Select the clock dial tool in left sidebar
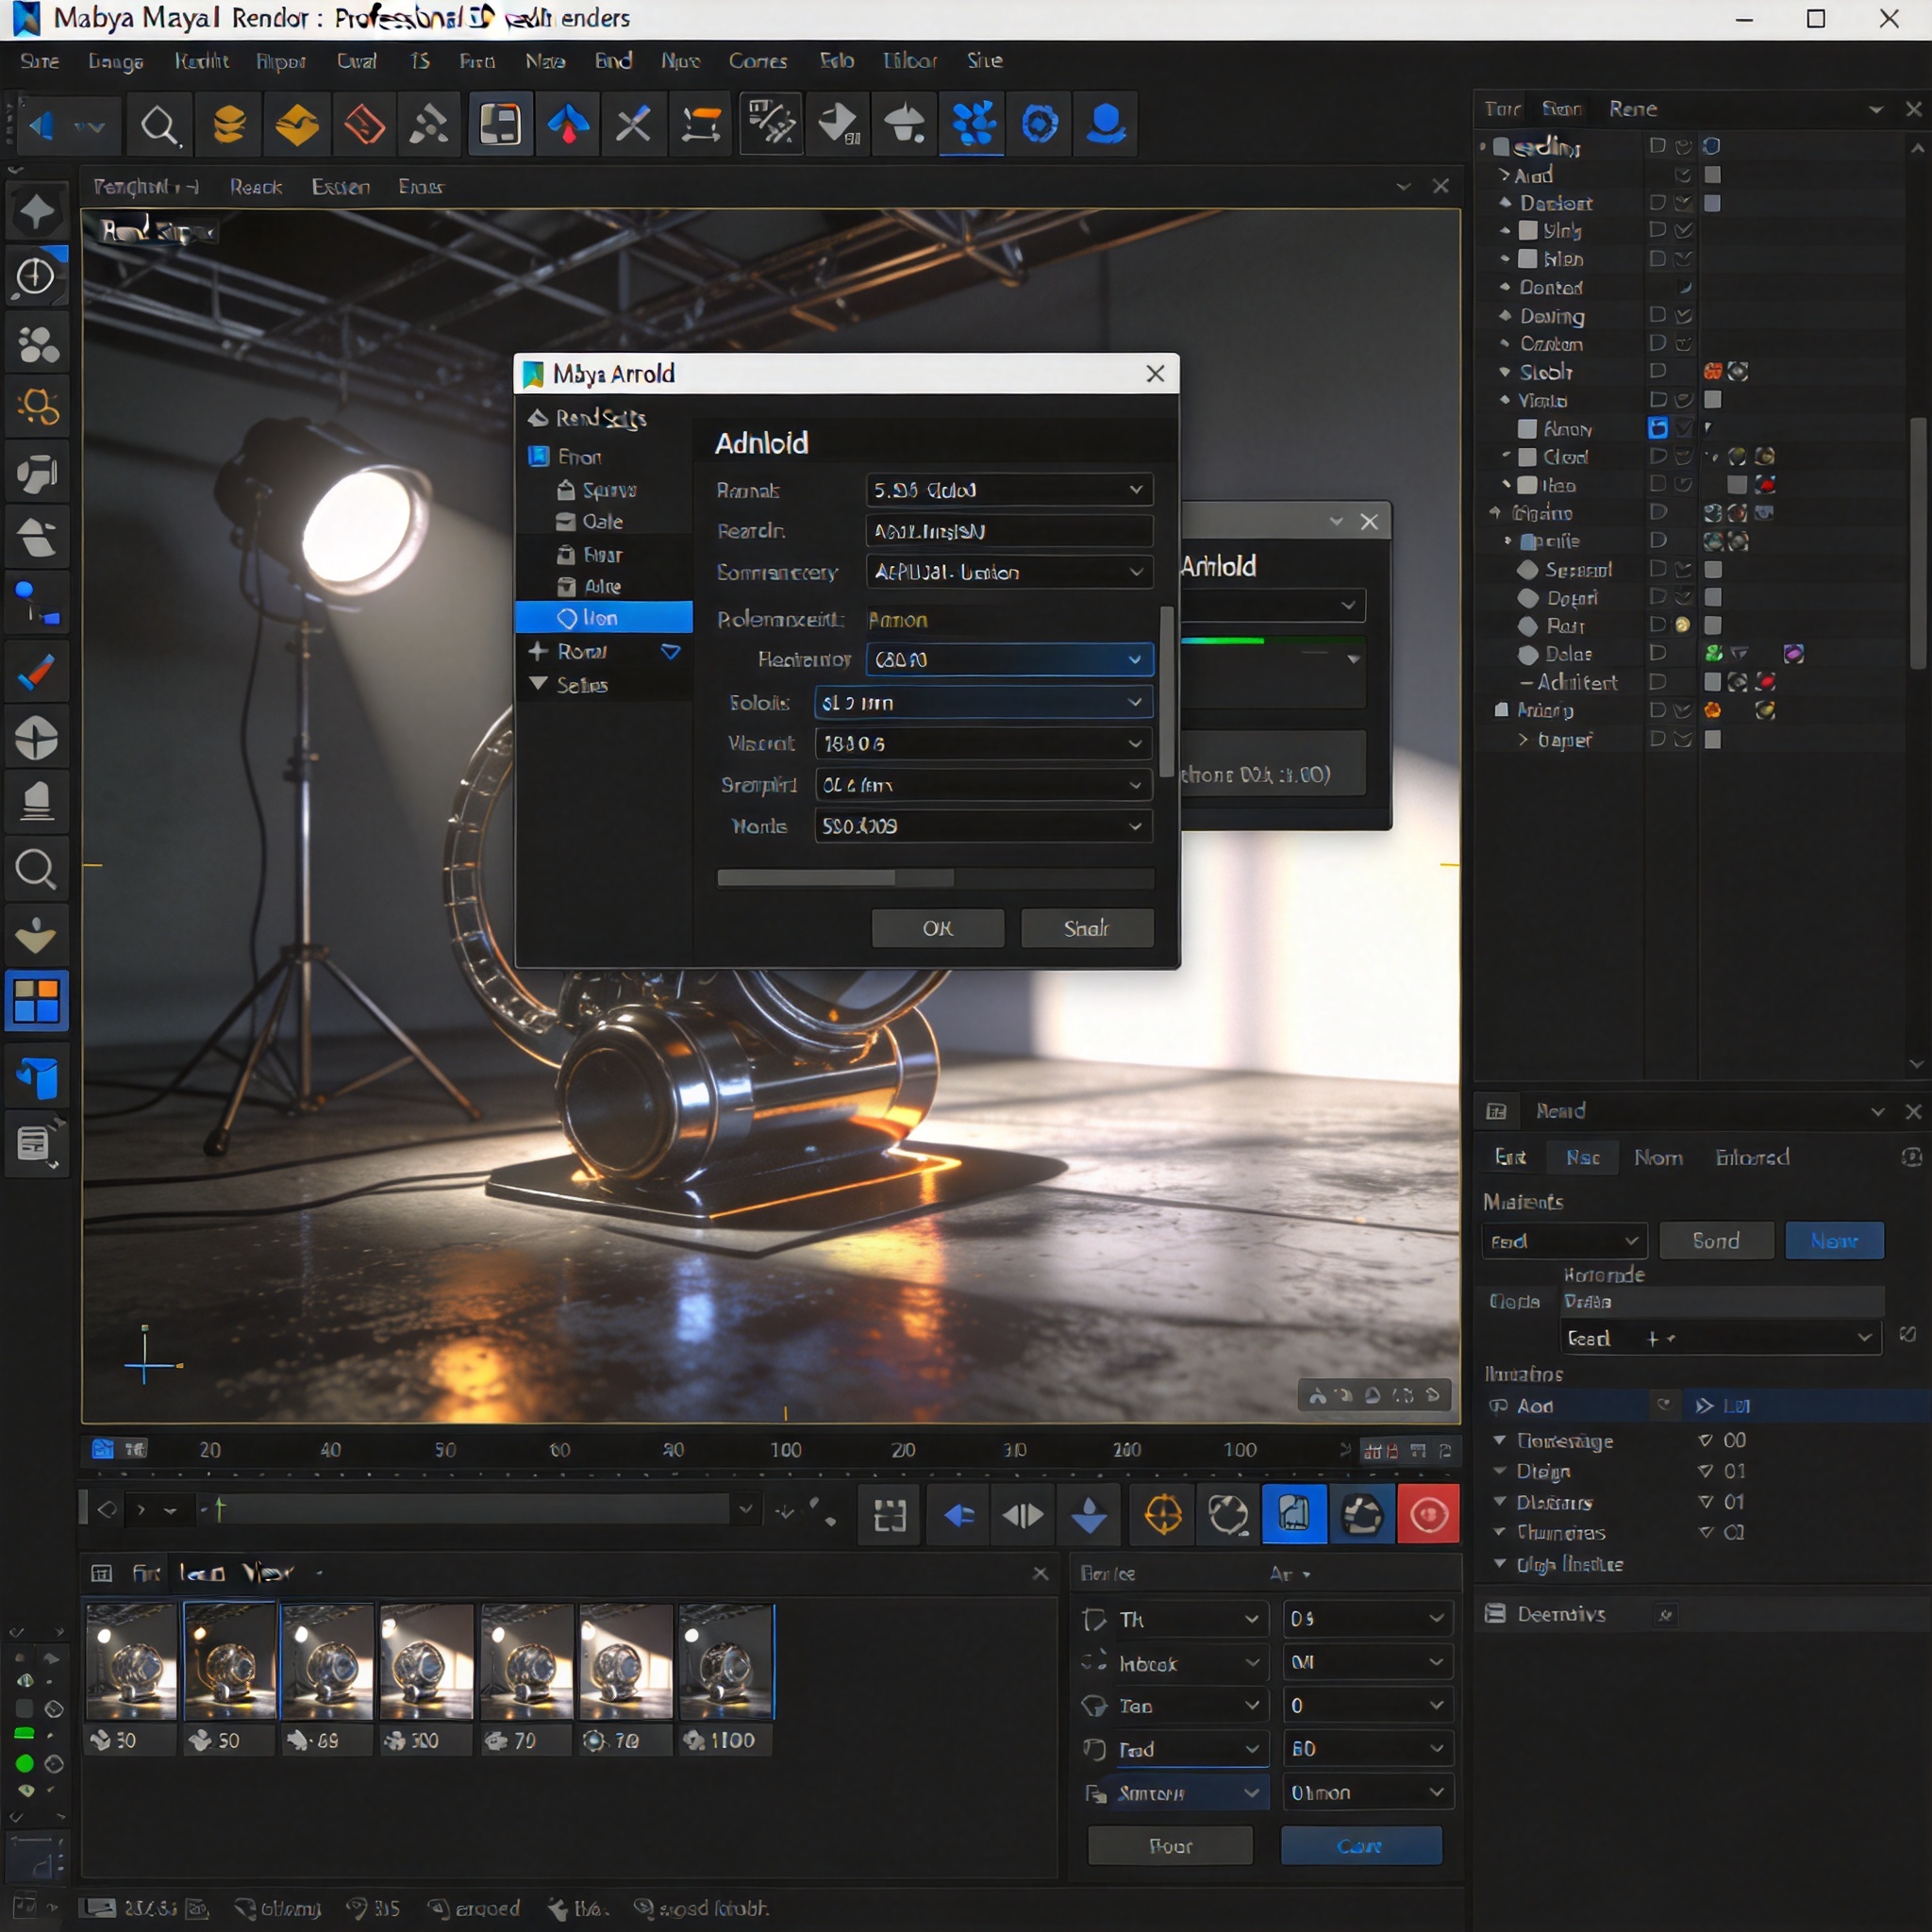 click(37, 276)
